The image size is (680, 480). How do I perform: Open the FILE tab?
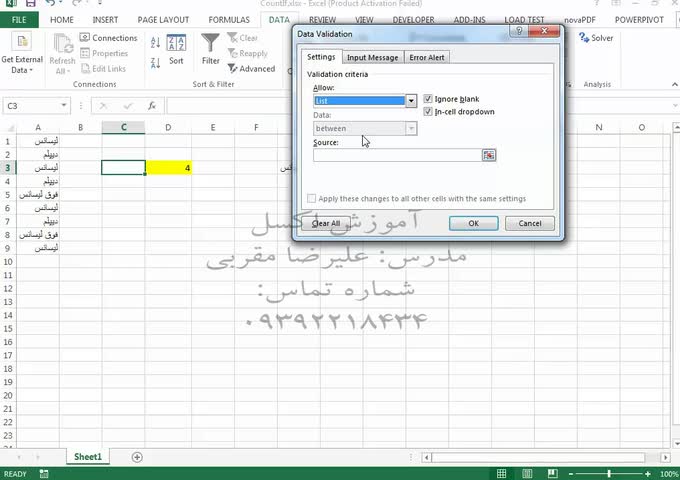19,20
